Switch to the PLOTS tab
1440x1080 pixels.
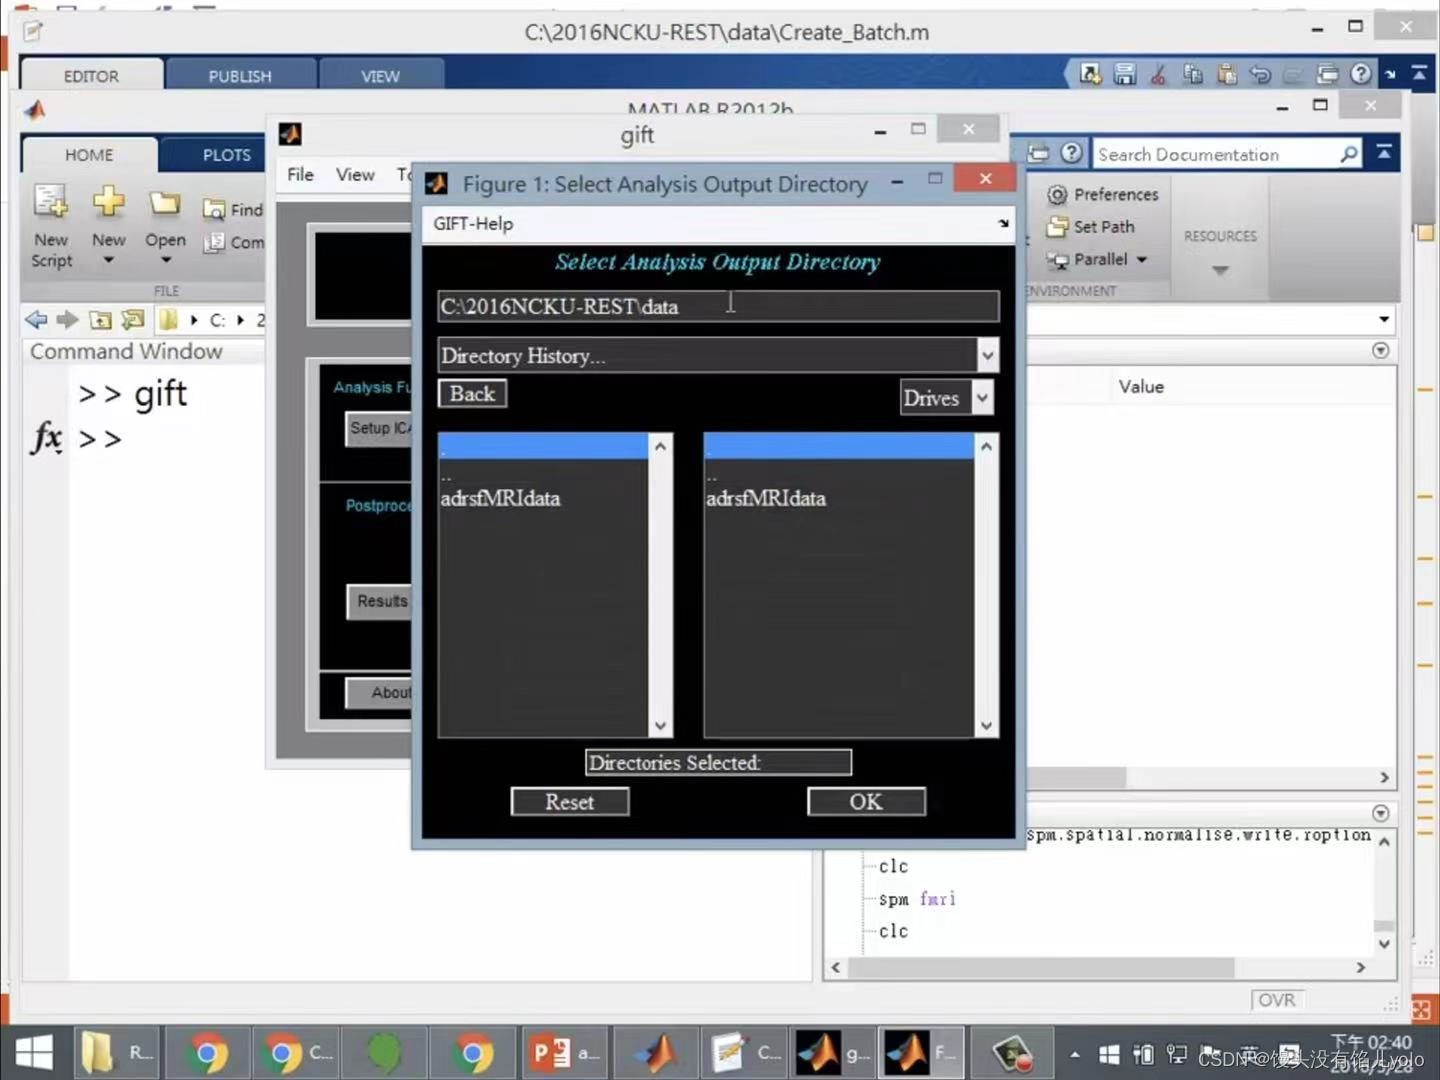(227, 155)
